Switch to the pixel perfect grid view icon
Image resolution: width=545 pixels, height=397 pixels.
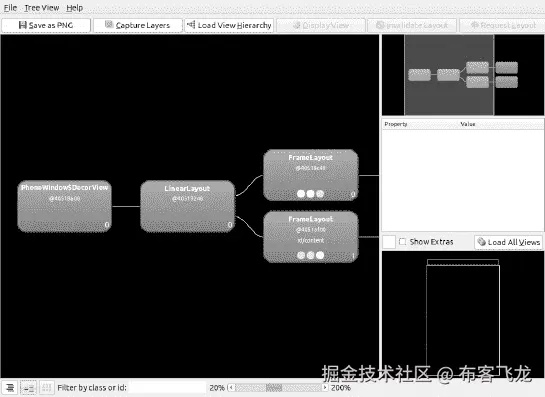click(47, 387)
